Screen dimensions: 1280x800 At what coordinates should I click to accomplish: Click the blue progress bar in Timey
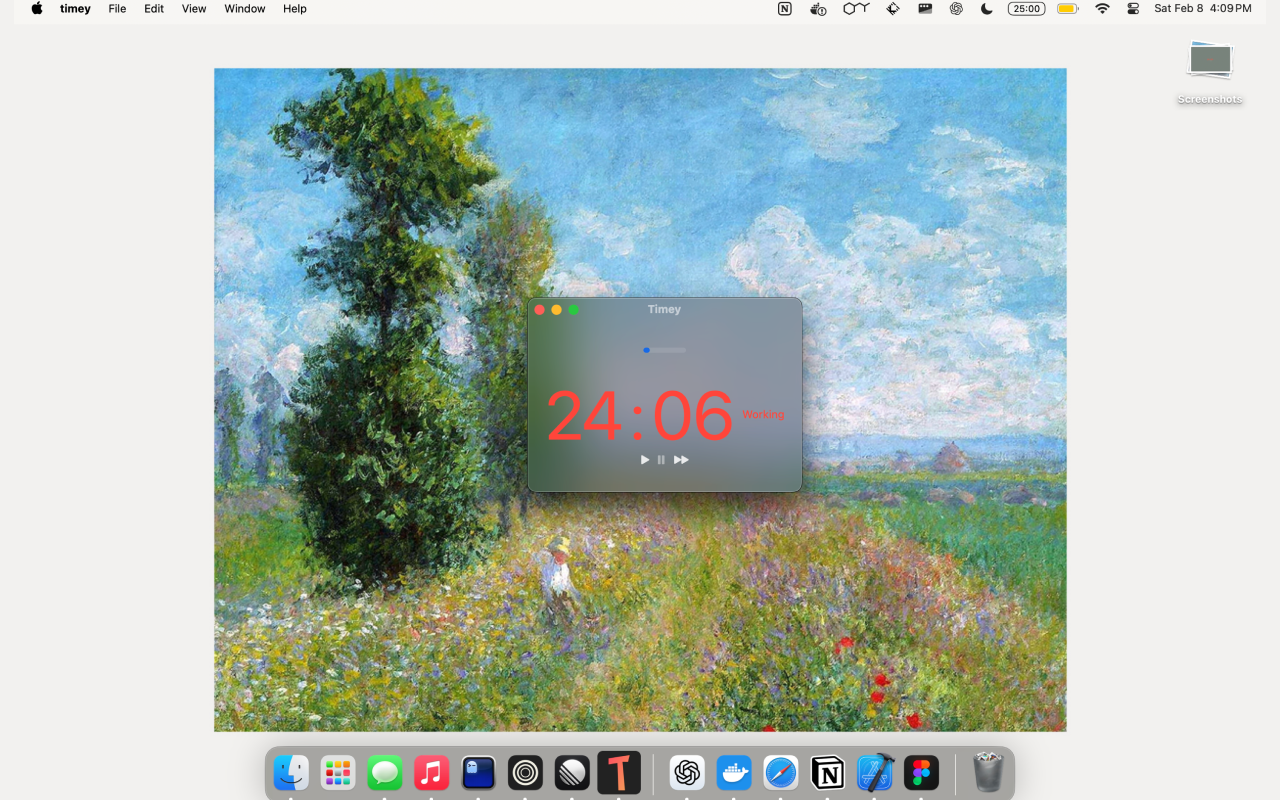[x=665, y=350]
